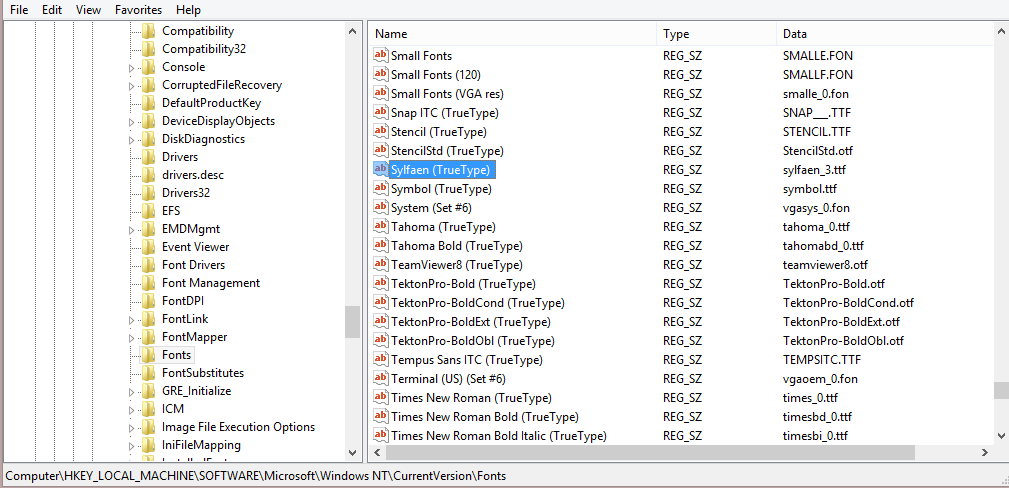Screen dimensions: 1009x488
Task: Click the values pane horizontal scroll left arrow
Action: [x=378, y=453]
